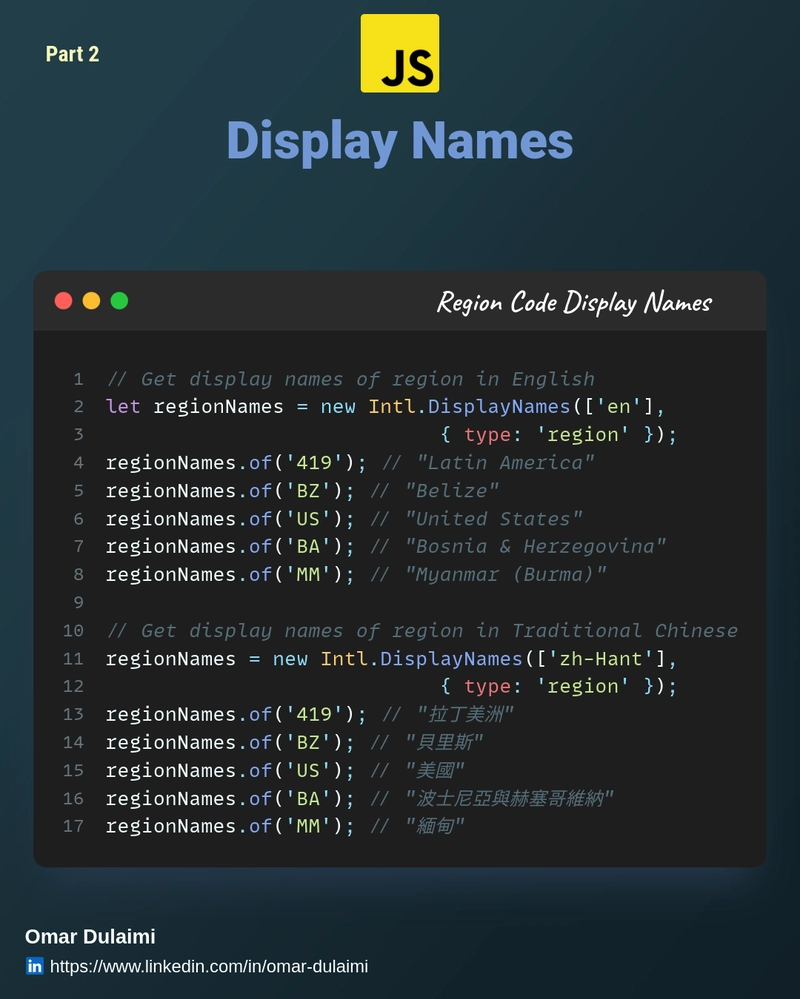Click the yellow JS logo

pyautogui.click(x=399, y=53)
